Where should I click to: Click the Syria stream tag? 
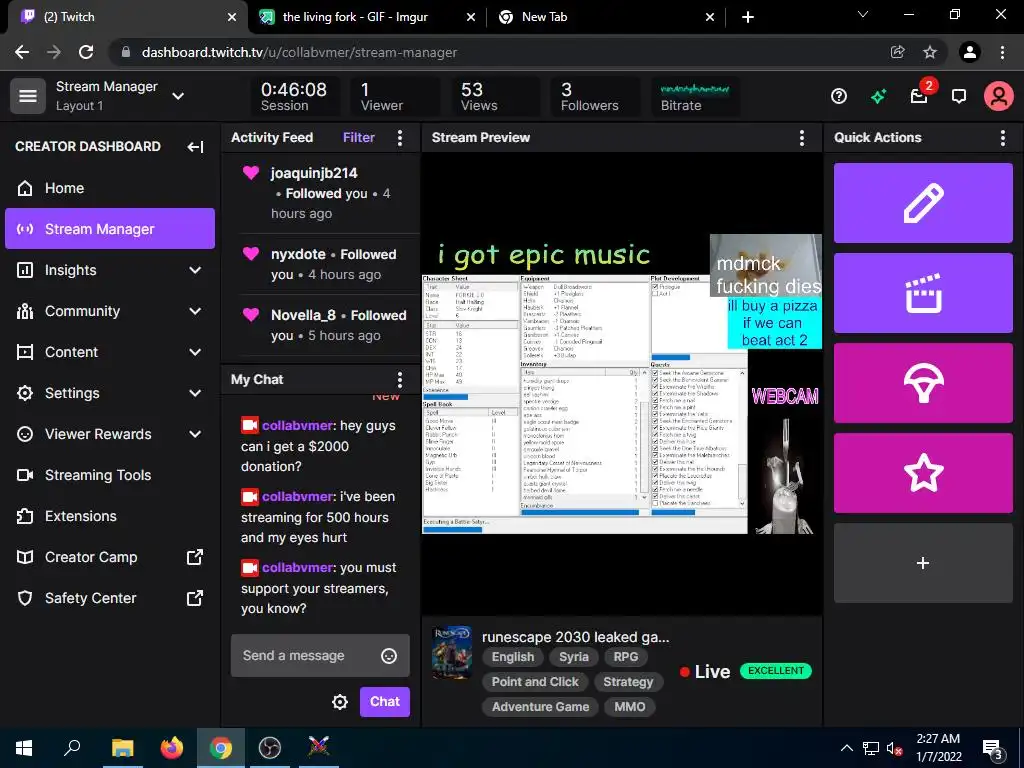coord(573,658)
